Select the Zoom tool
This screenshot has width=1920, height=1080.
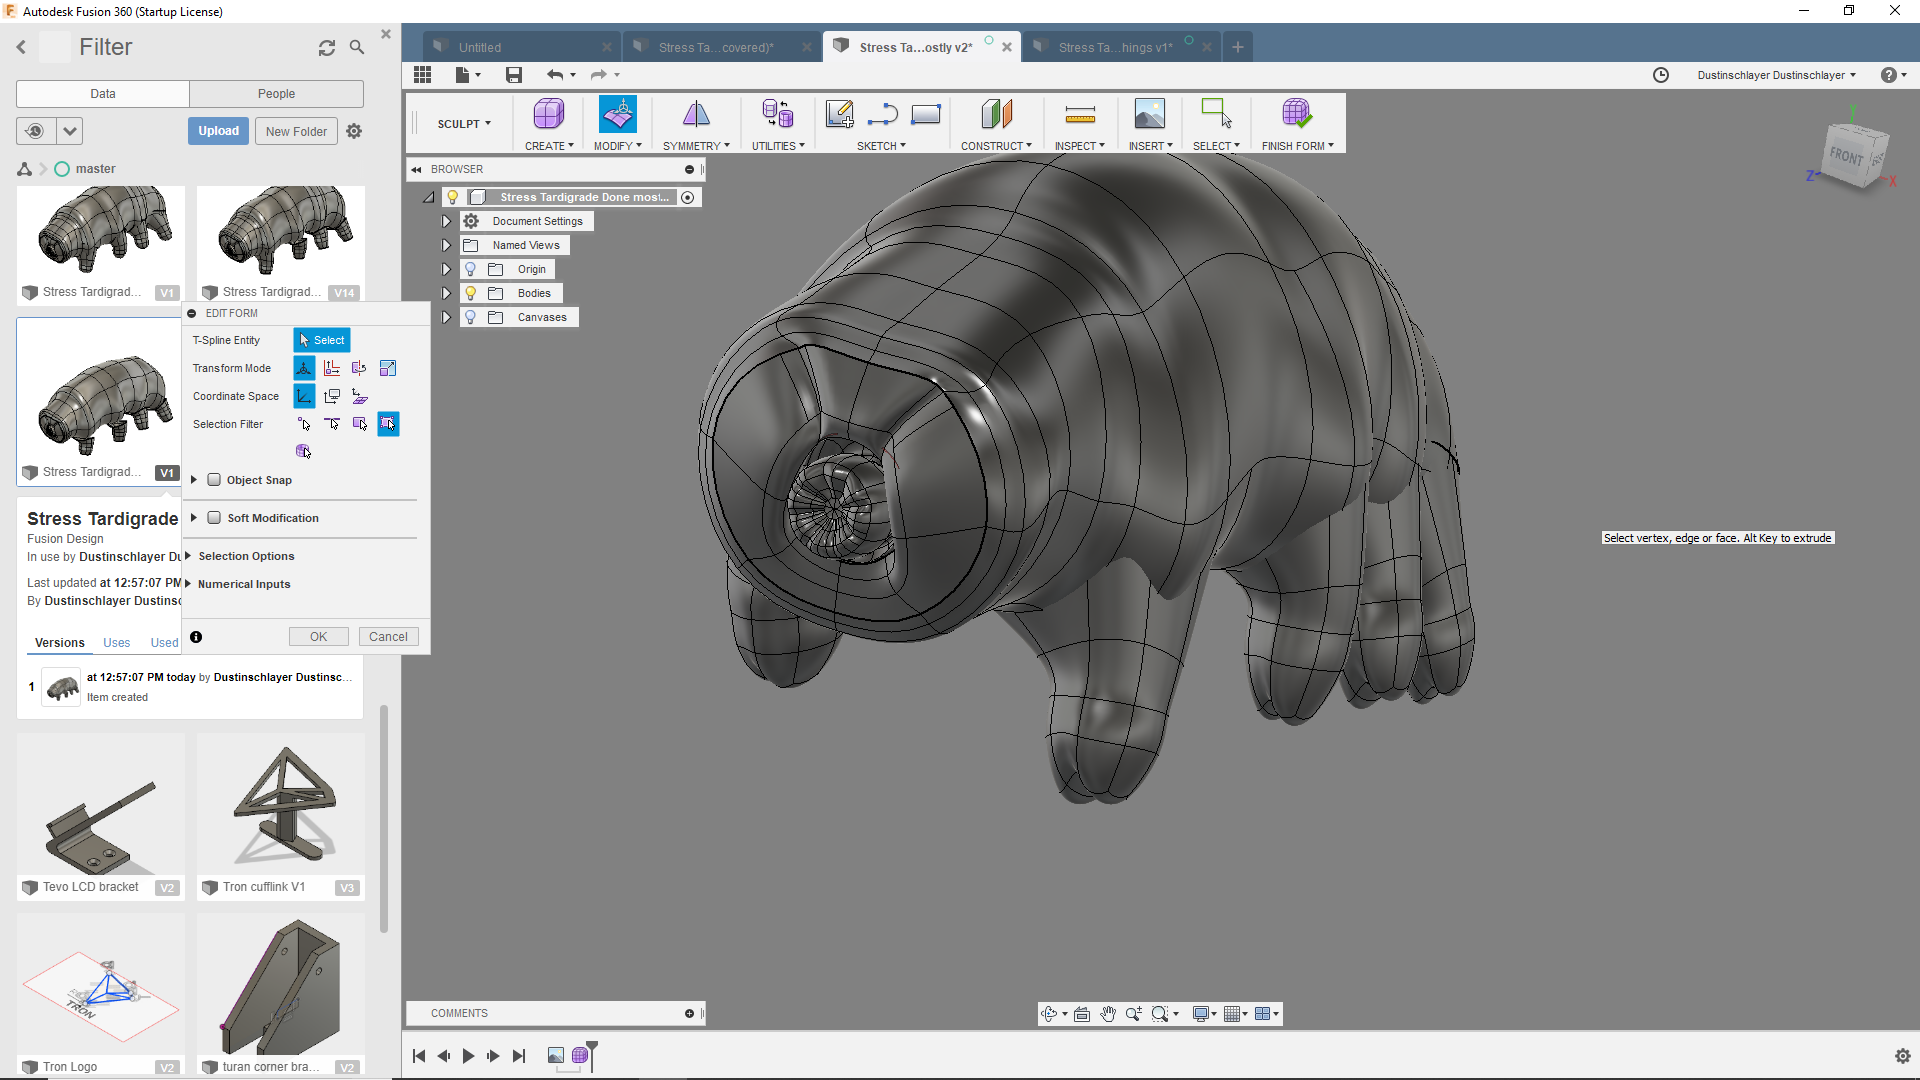(1134, 1014)
